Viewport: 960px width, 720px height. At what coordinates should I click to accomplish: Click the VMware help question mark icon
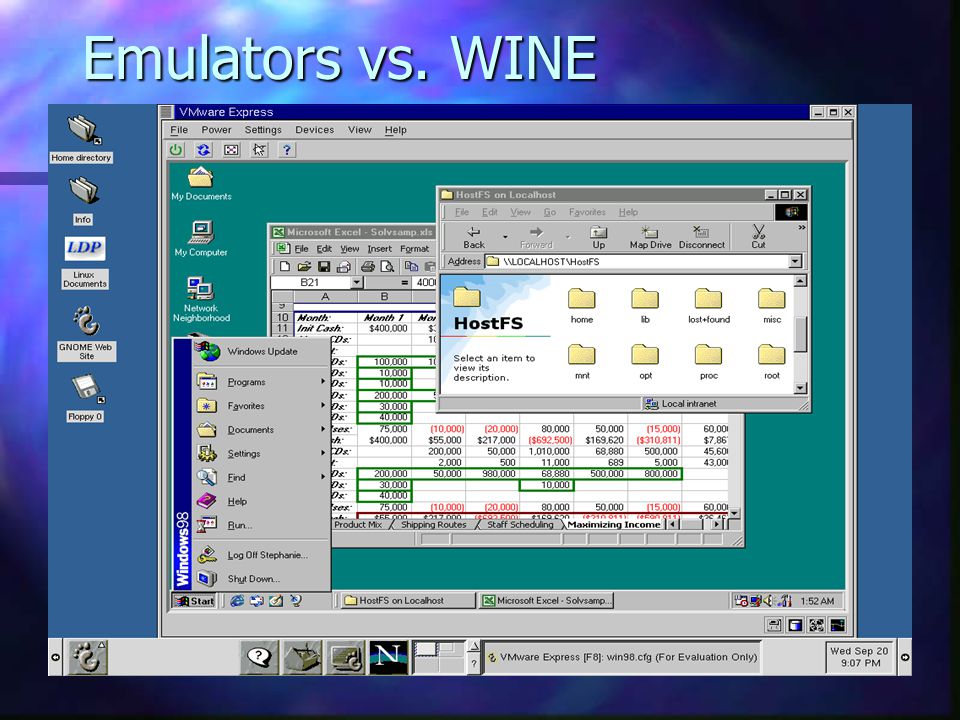coord(287,149)
